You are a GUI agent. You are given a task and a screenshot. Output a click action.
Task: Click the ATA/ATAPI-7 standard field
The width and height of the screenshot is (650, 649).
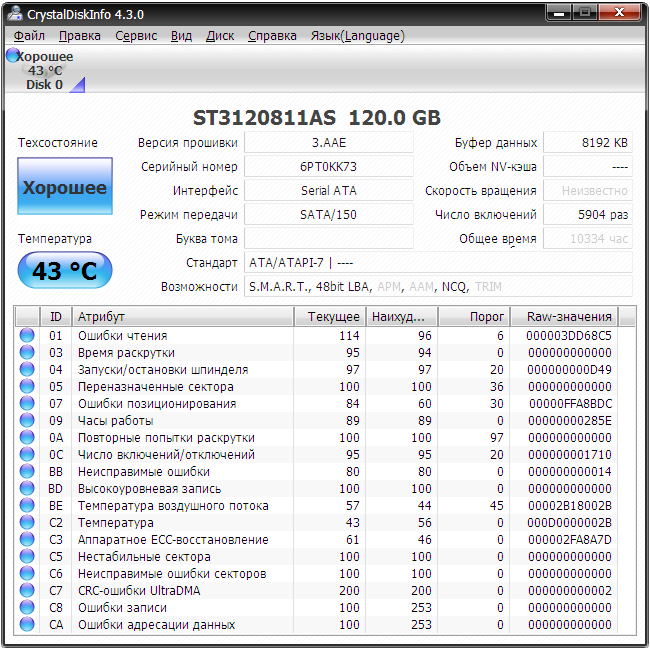click(x=439, y=263)
